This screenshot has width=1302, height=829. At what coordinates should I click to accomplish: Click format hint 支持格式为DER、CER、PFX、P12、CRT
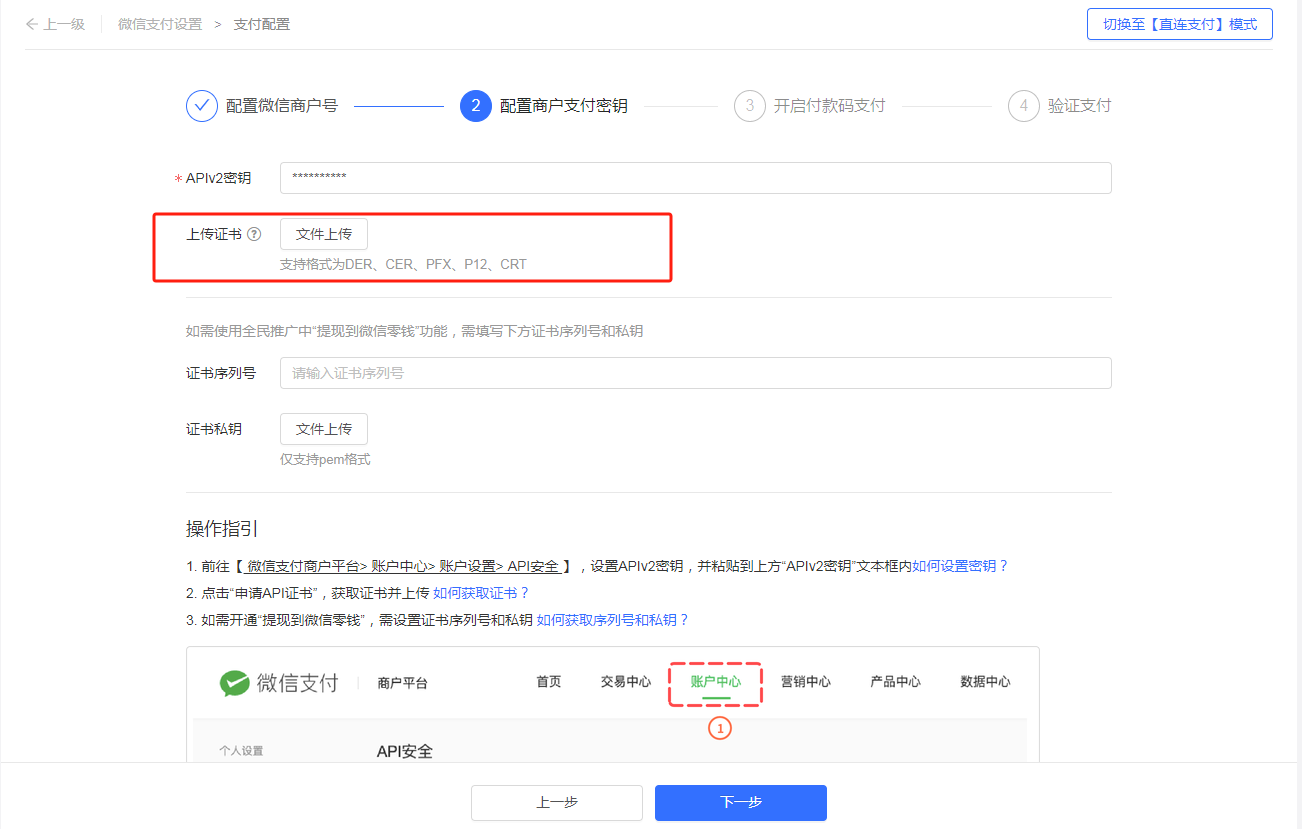(403, 265)
